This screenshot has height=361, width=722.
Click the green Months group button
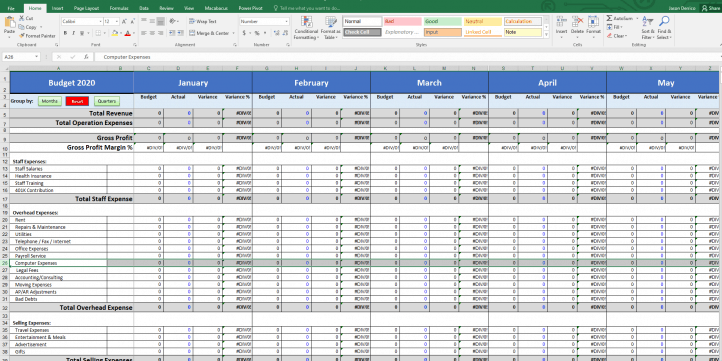coord(49,101)
